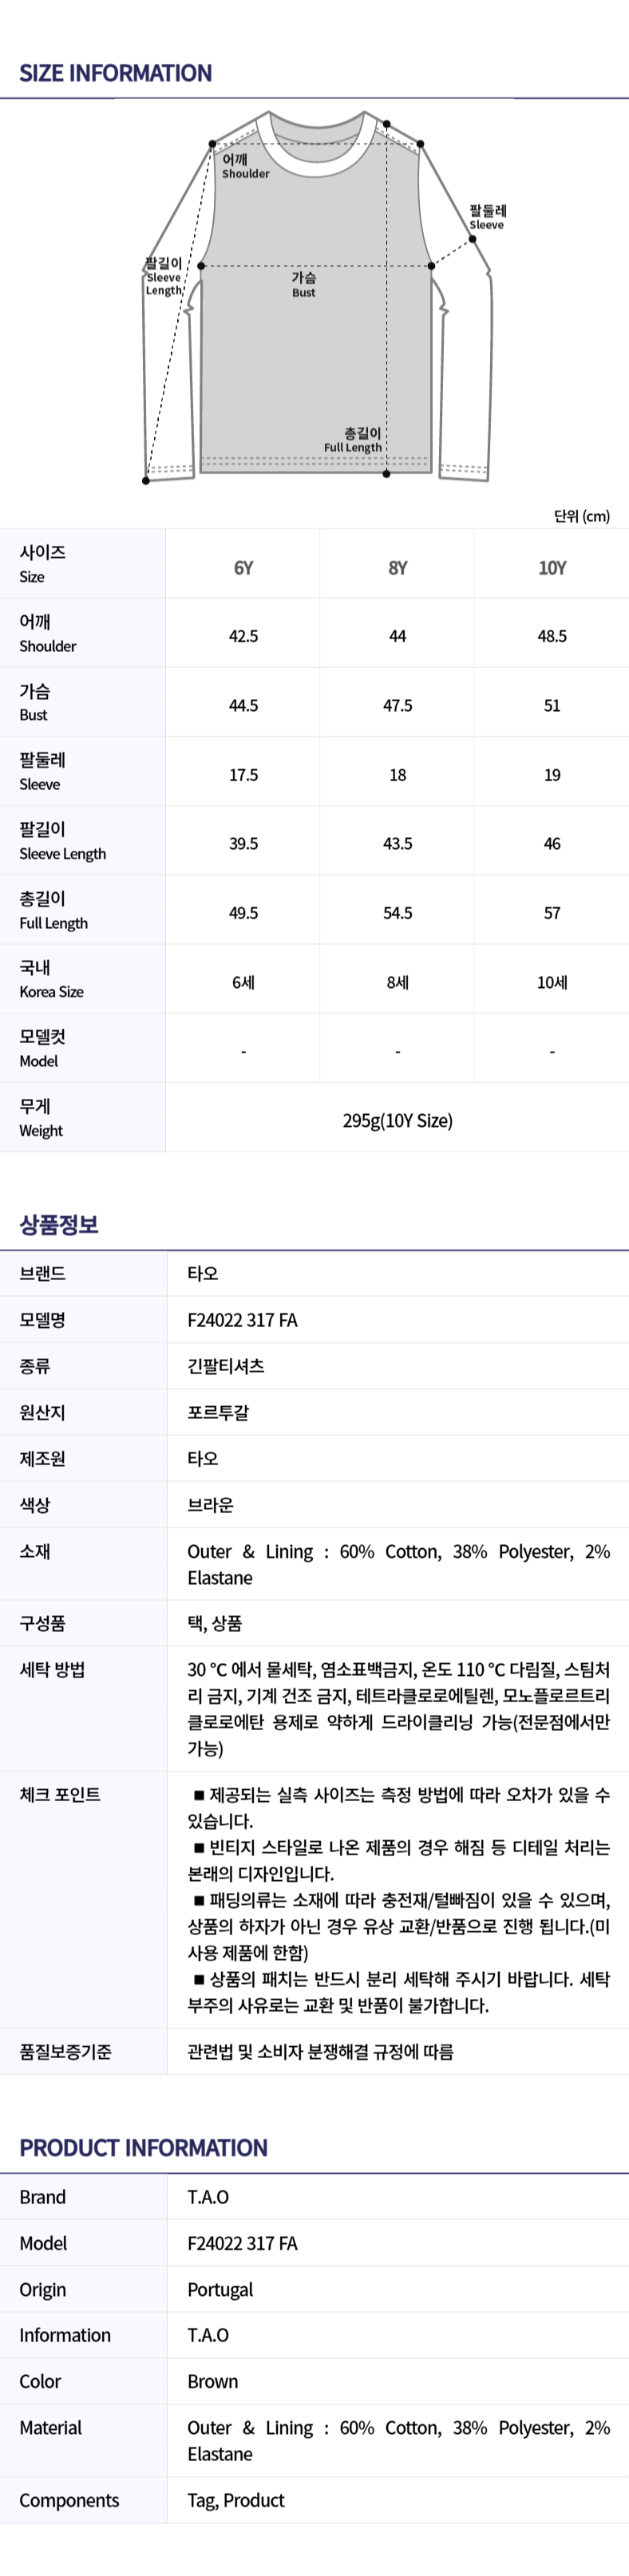Click the PRODUCT INFORMATION heading

click(x=143, y=2148)
